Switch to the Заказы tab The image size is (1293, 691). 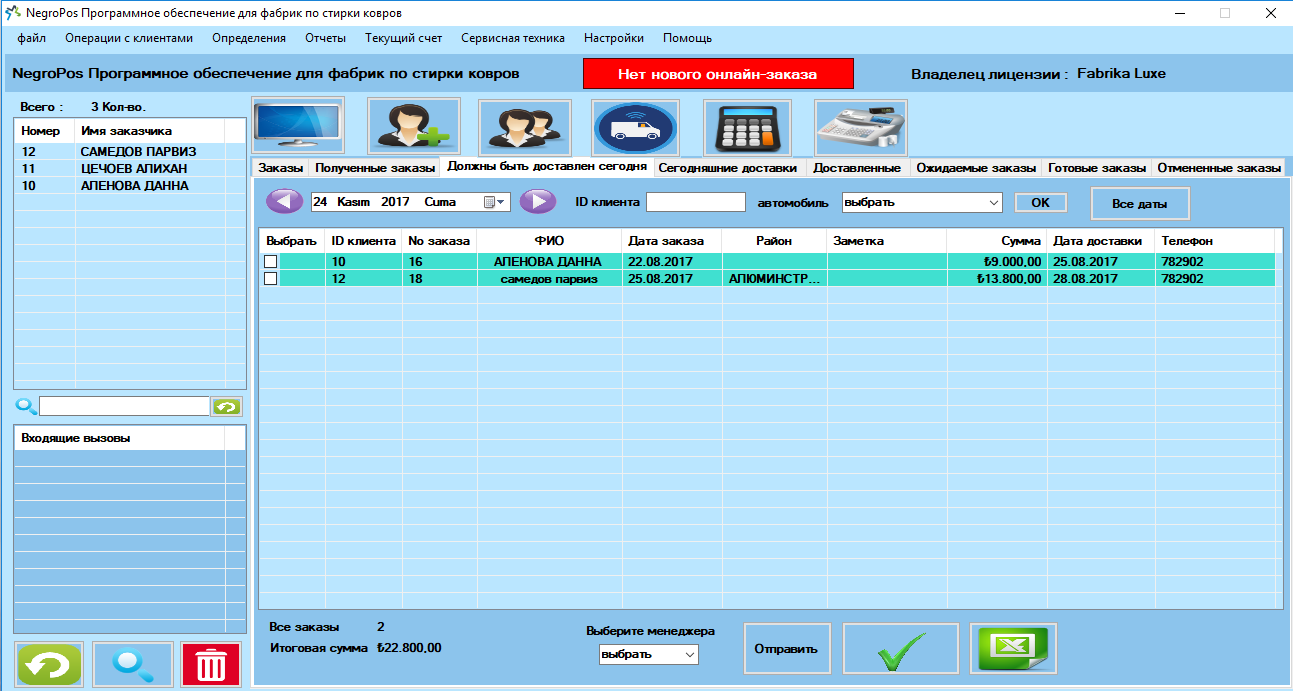click(280, 168)
